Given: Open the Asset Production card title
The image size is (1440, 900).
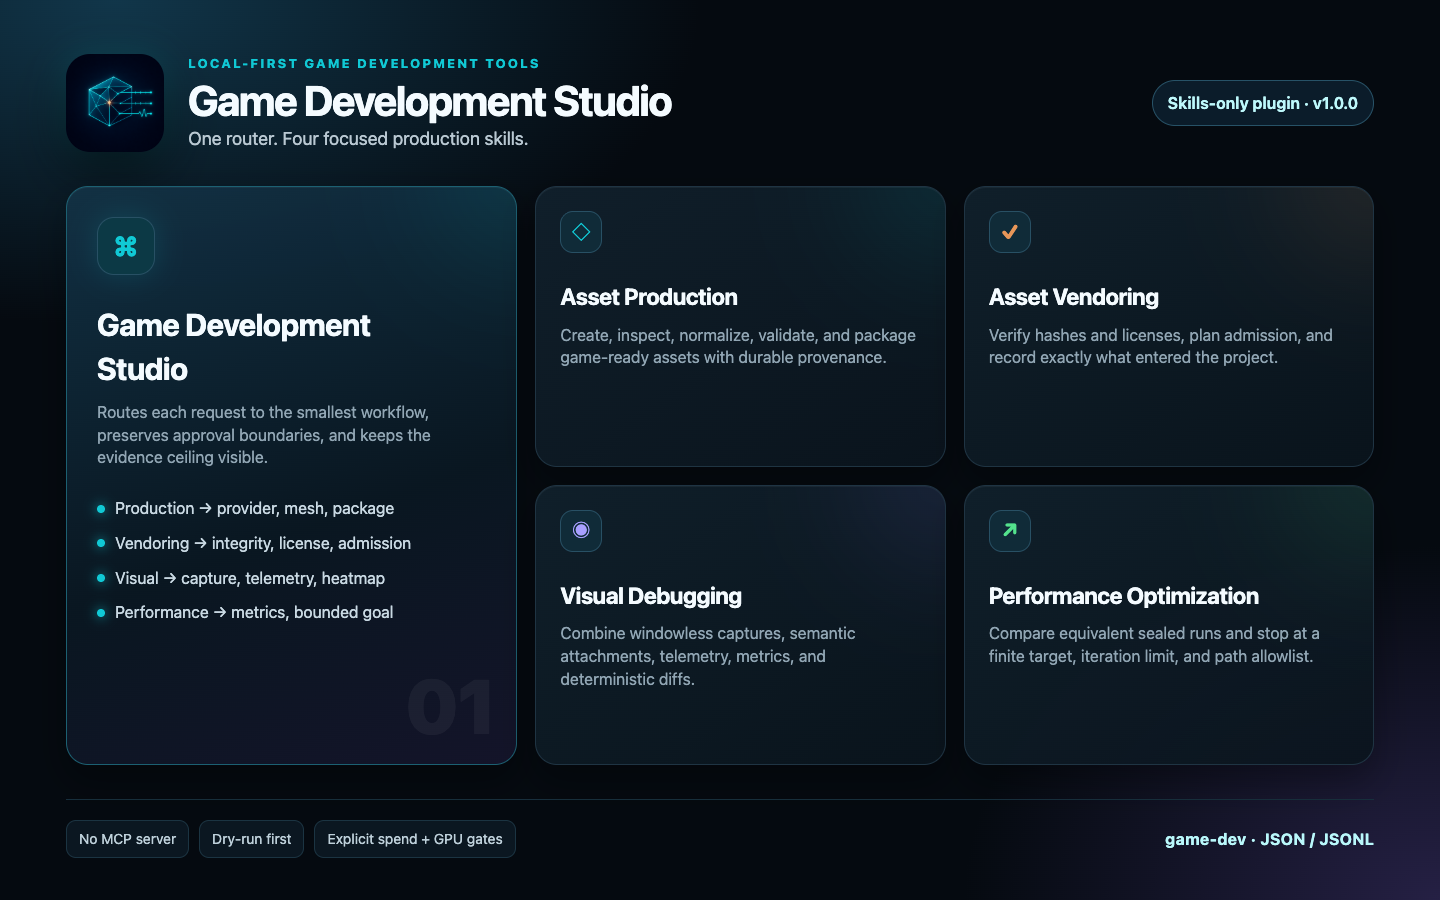Looking at the screenshot, I should (x=649, y=297).
